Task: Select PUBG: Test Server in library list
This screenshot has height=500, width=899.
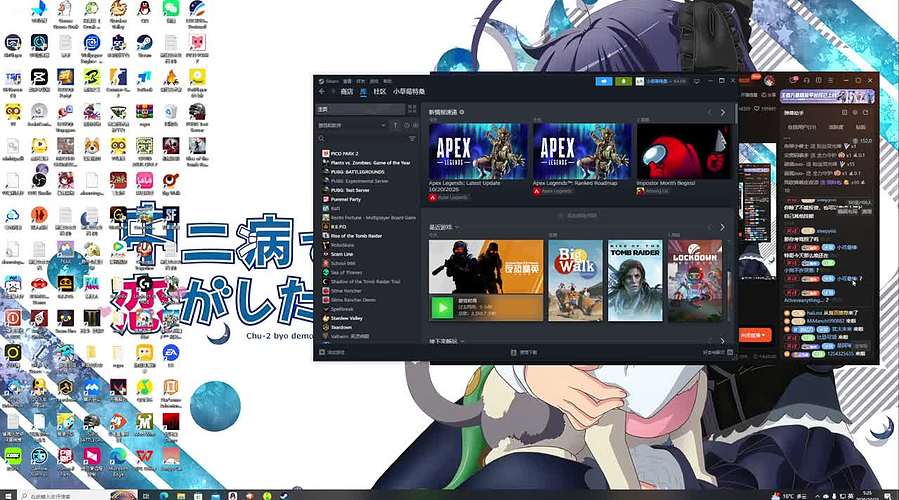Action: pos(346,190)
